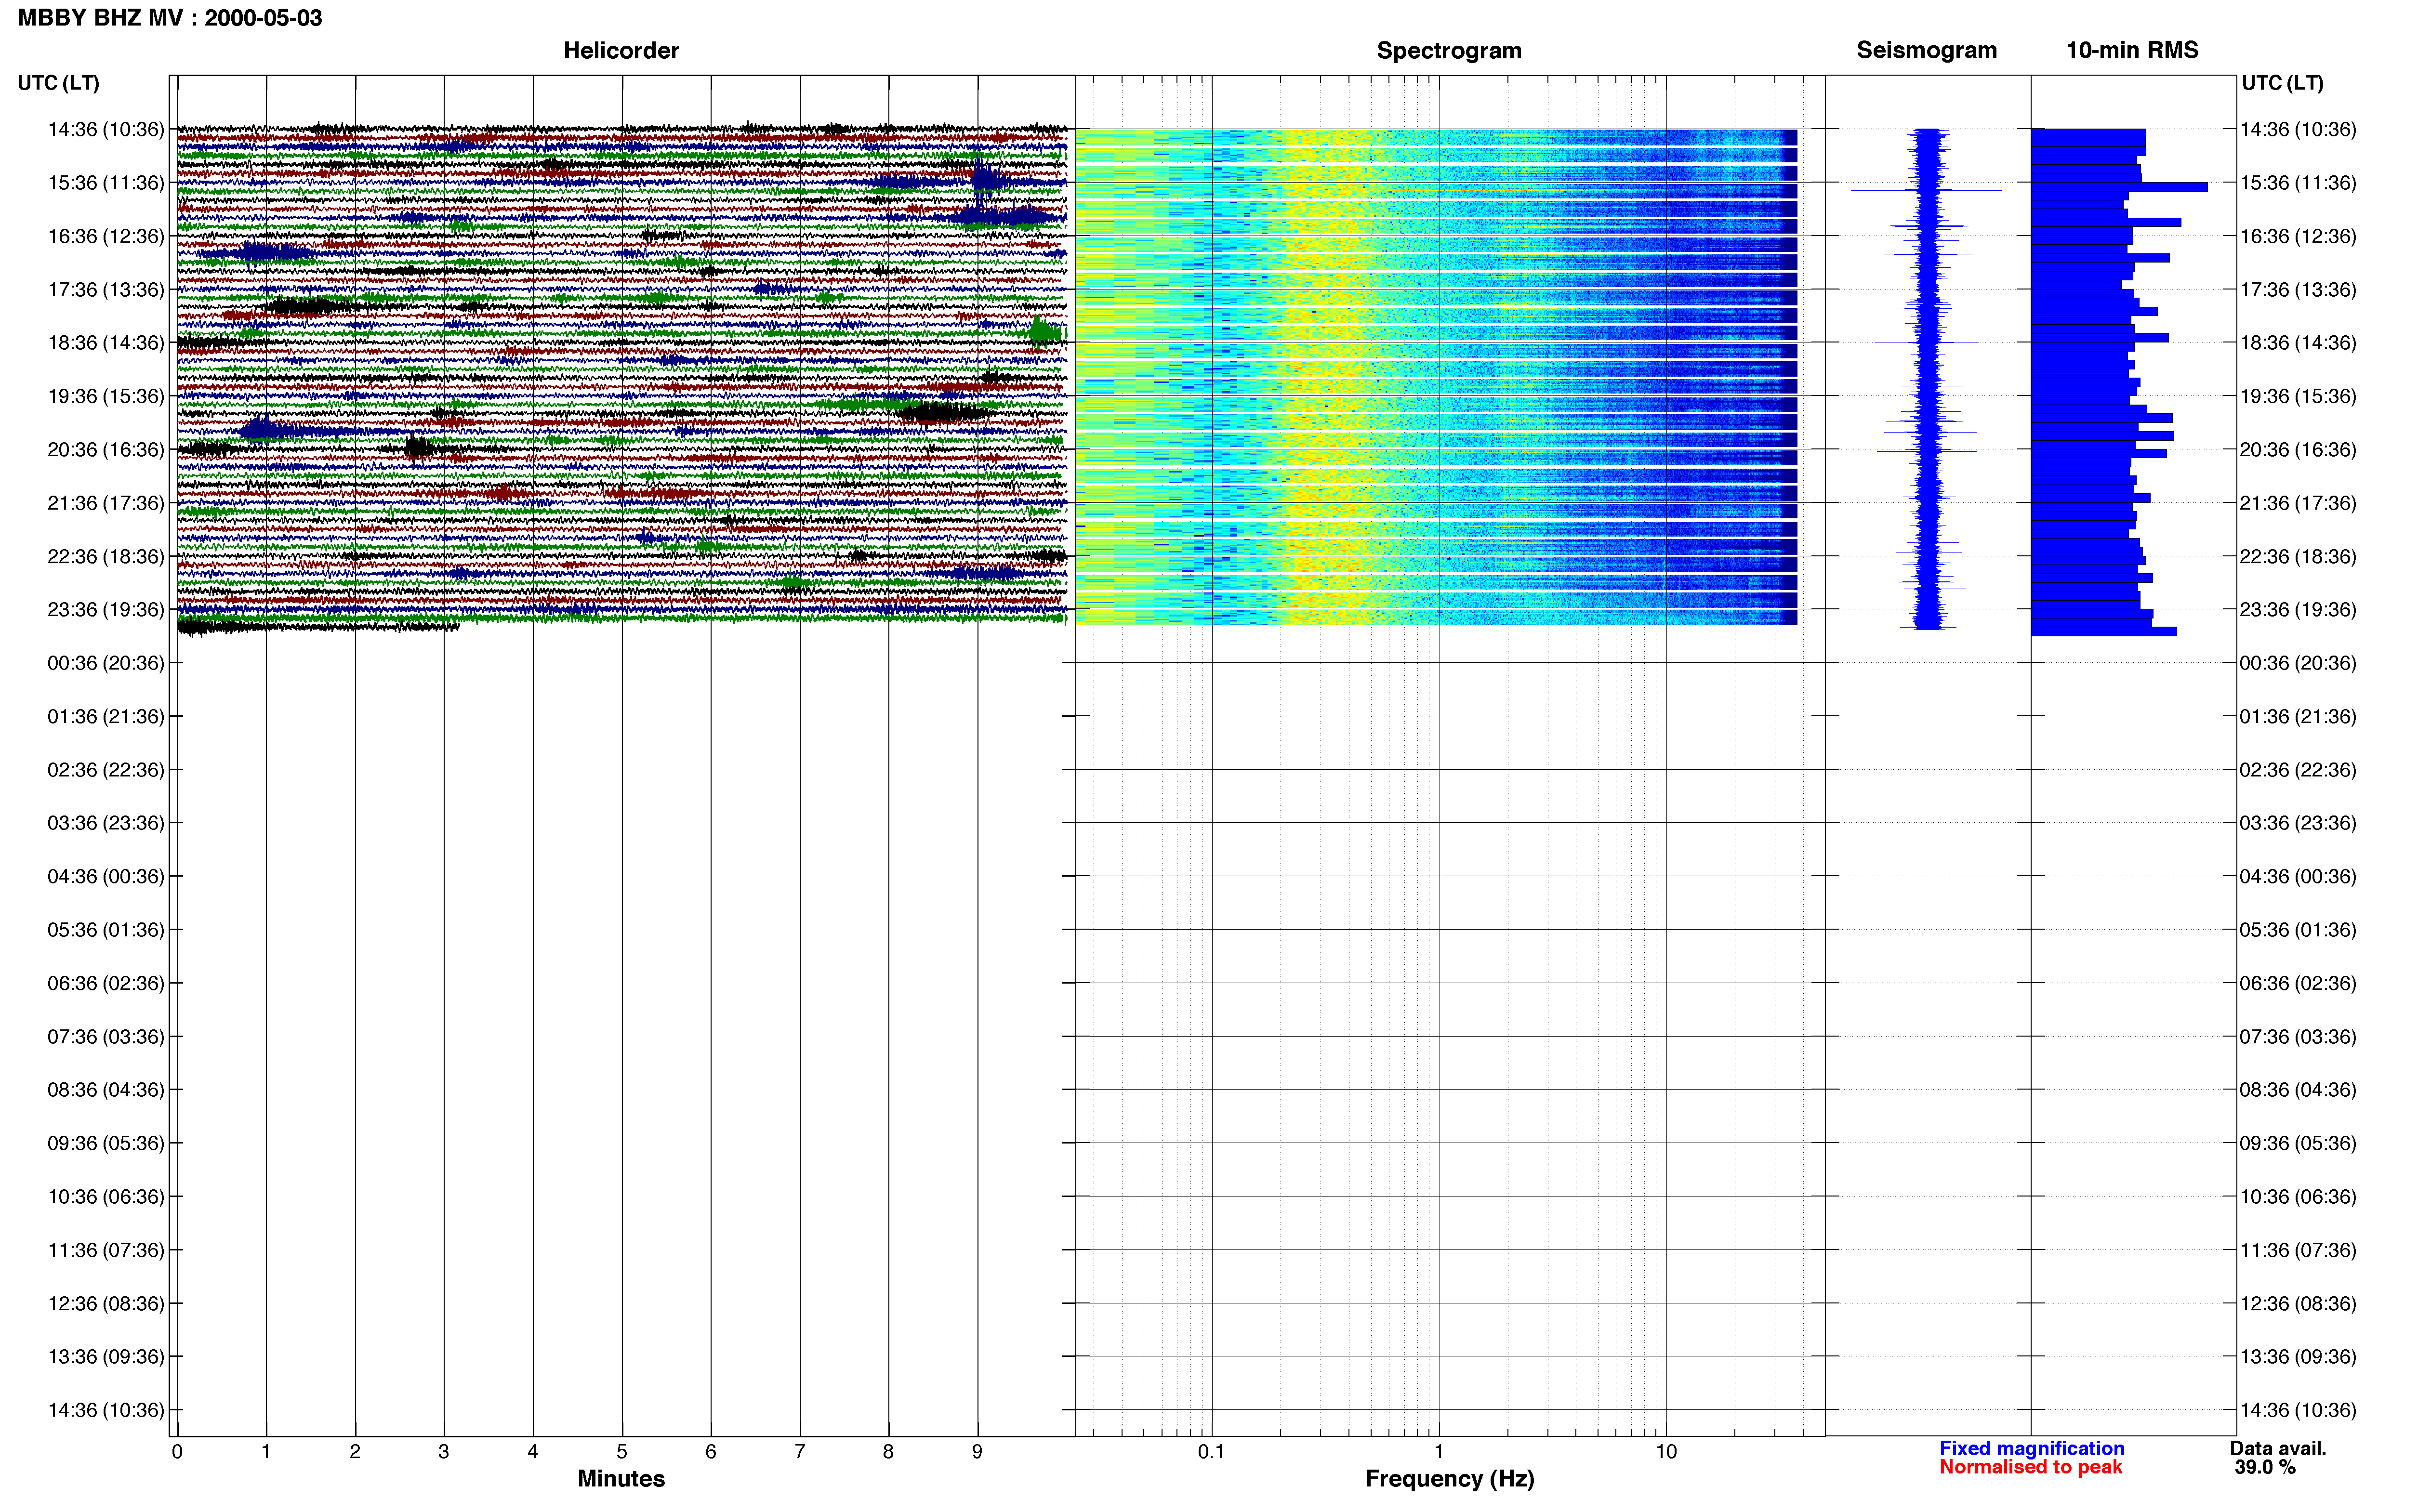Click the left time label 18:36 (14:36)
The image size is (2418, 1512).
[106, 343]
